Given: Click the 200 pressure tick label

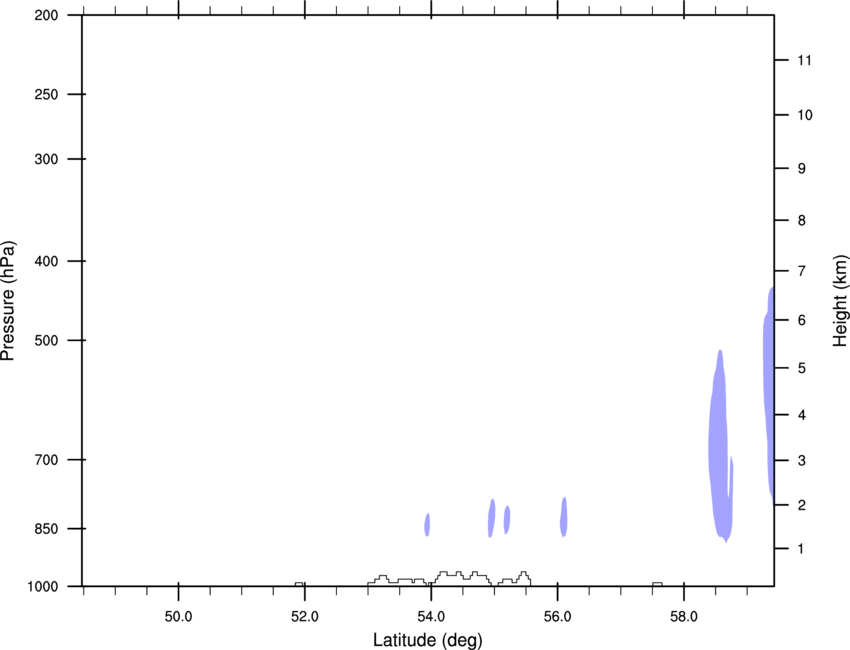Looking at the screenshot, I should 46,15.
